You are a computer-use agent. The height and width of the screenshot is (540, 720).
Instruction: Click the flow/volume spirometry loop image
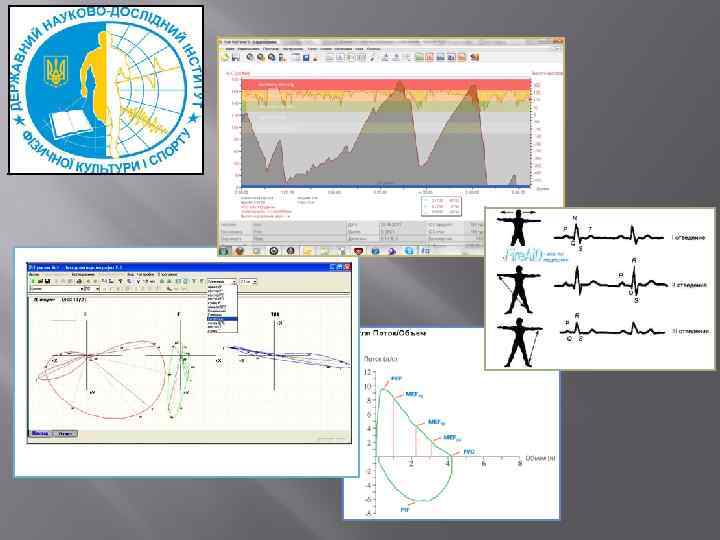[x=452, y=422]
